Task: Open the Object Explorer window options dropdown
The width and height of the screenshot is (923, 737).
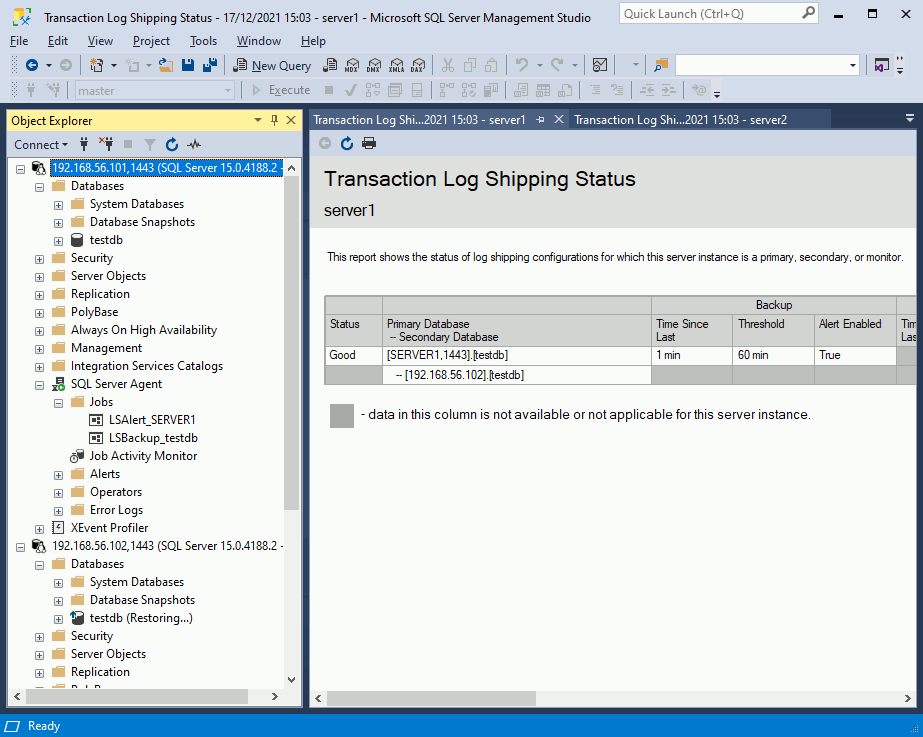Action: pos(258,120)
